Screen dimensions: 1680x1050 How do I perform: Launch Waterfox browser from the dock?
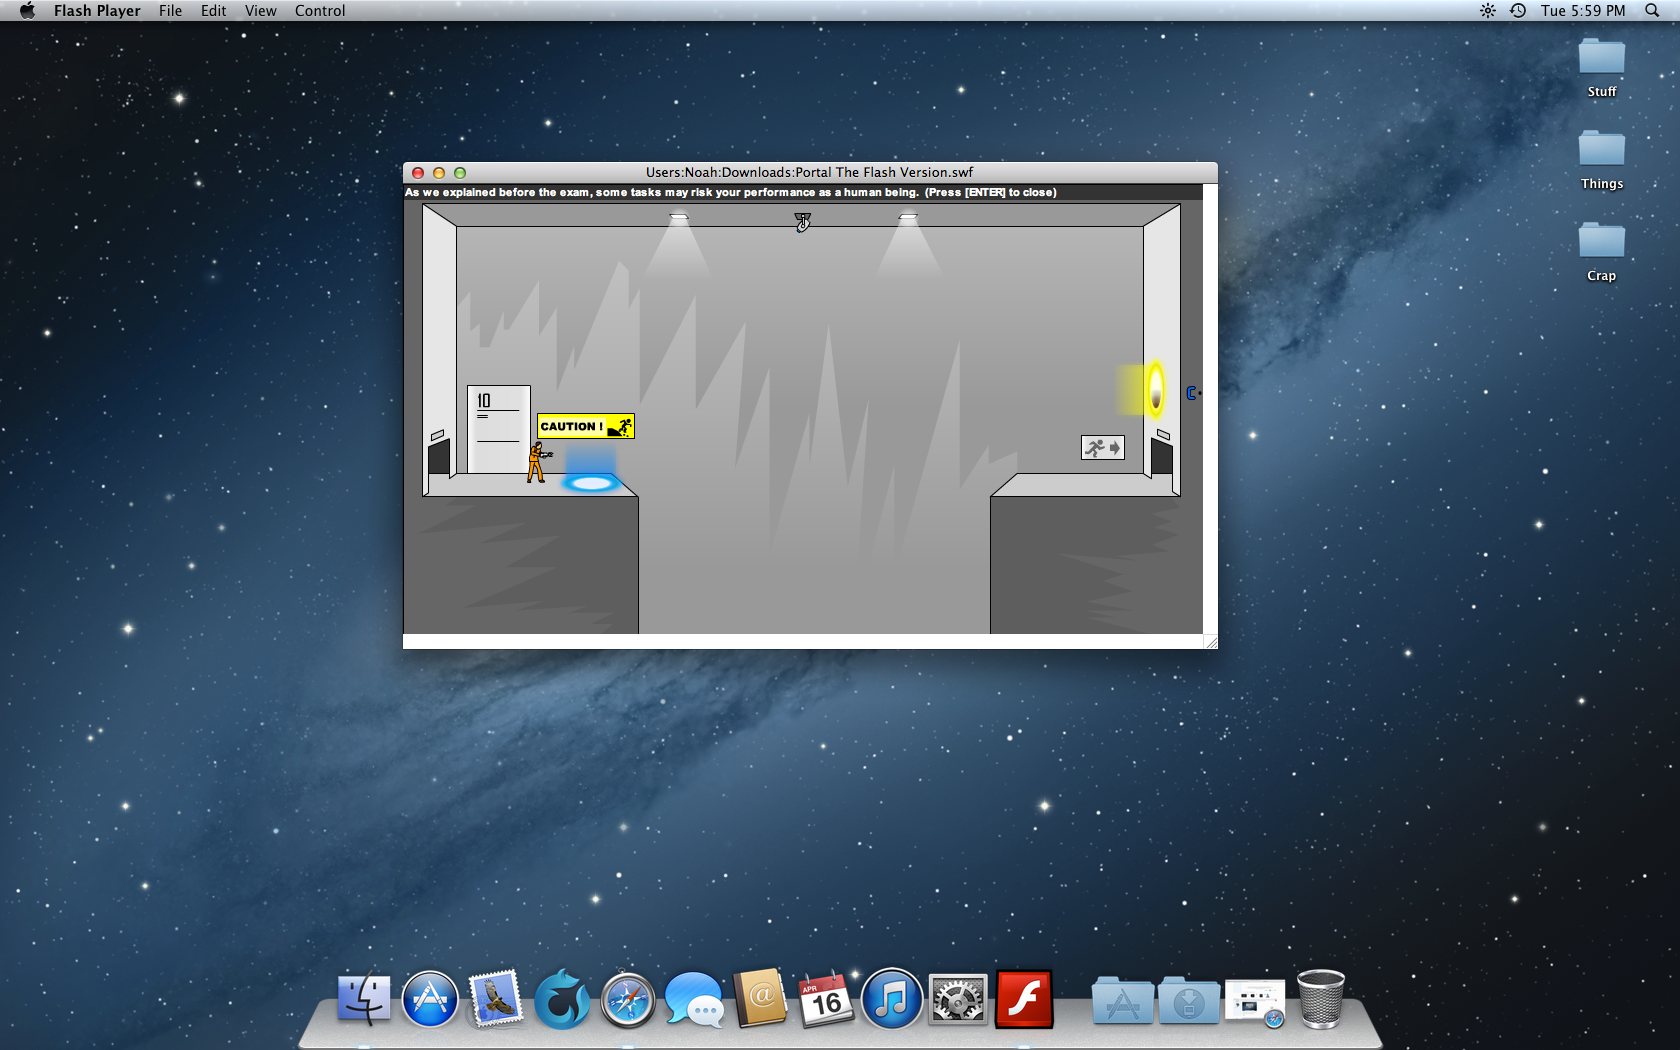click(562, 999)
